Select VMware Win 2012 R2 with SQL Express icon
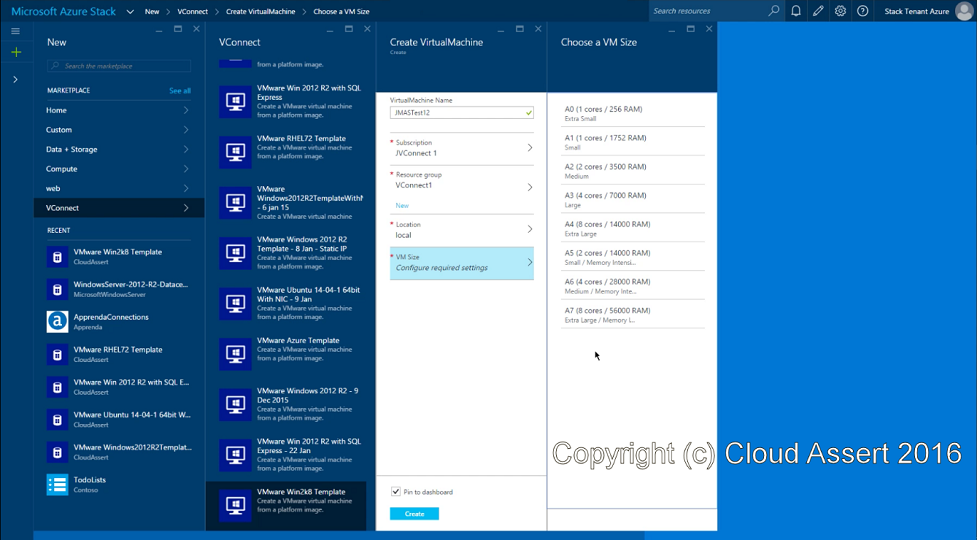Screen dimensions: 977x540 pyautogui.click(x=236, y=102)
